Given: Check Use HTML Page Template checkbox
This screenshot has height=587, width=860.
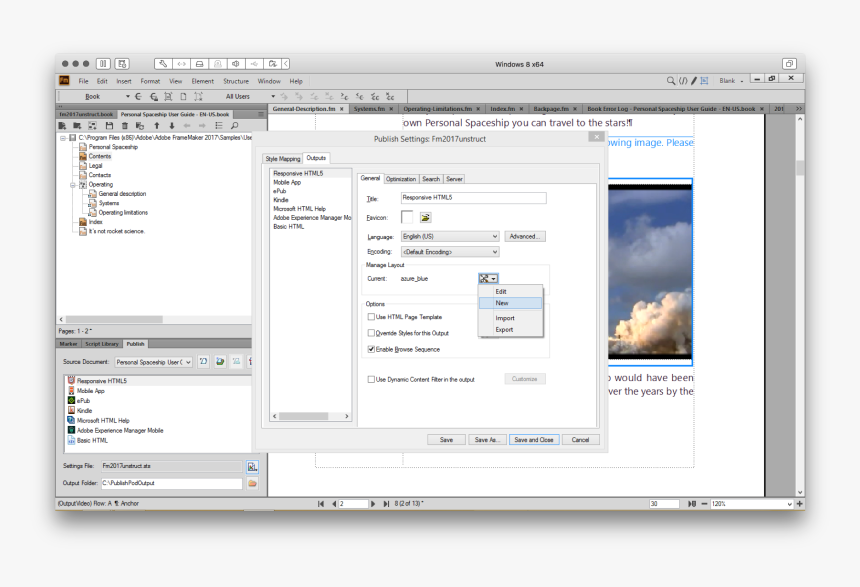Looking at the screenshot, I should point(371,317).
